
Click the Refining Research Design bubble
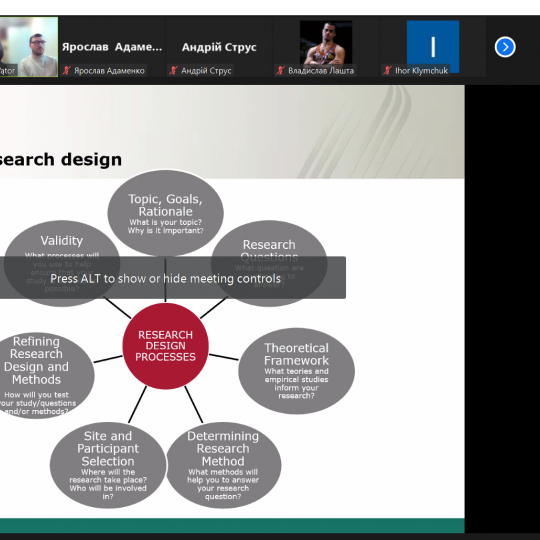pyautogui.click(x=41, y=375)
